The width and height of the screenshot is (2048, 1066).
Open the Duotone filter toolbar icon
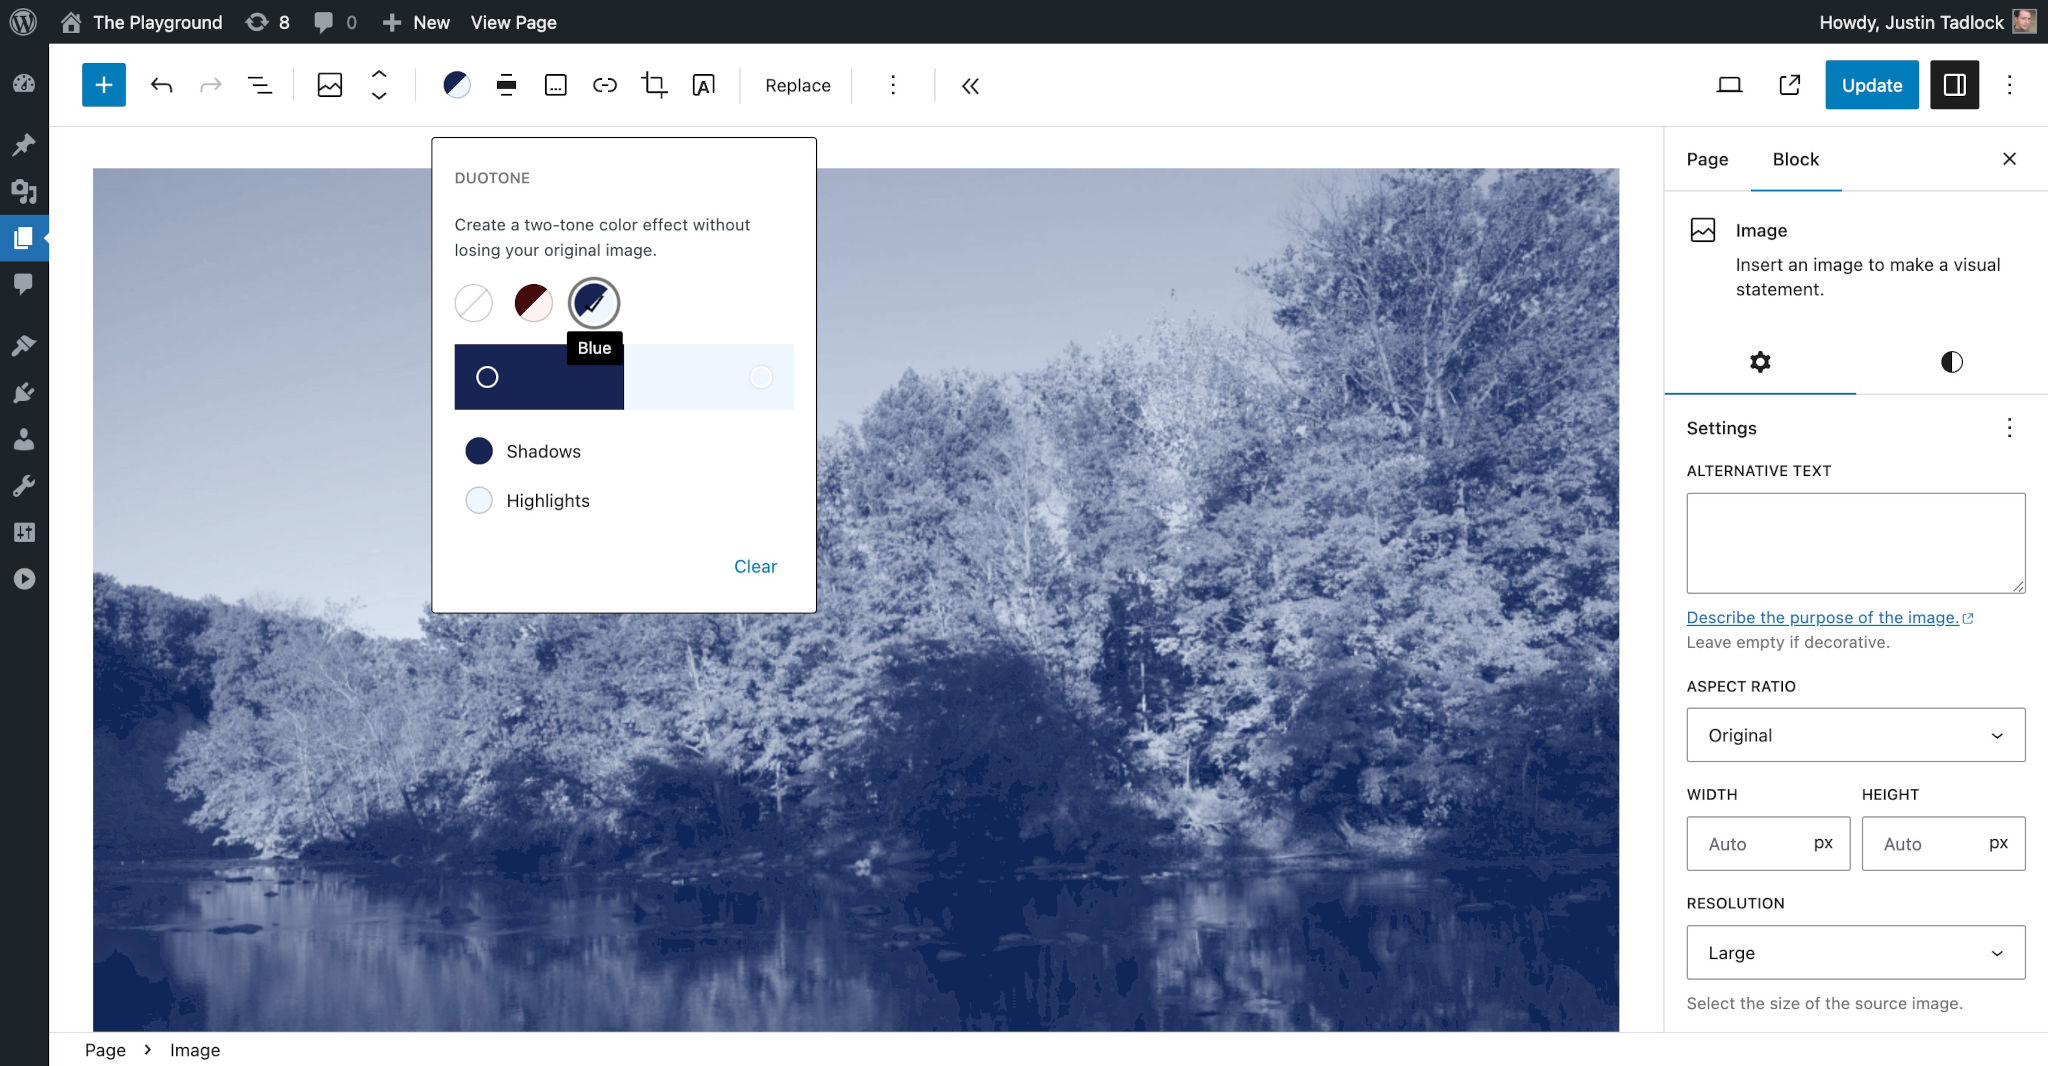pyautogui.click(x=457, y=85)
